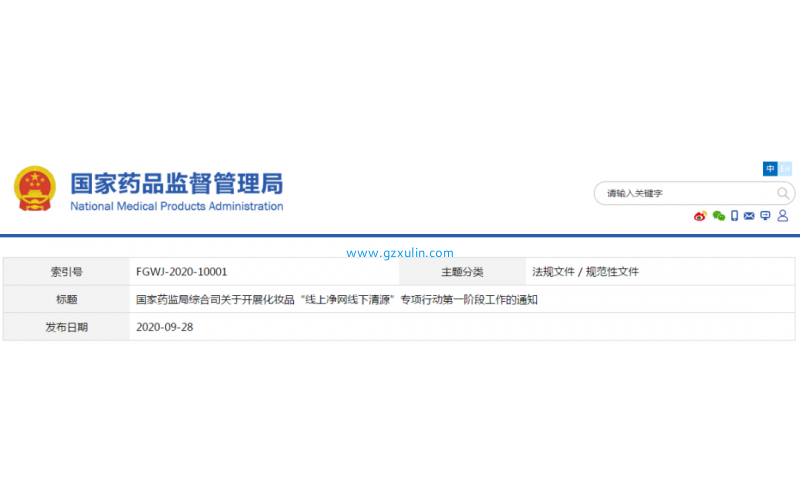Click the 发布日期 label cell
The width and height of the screenshot is (800, 500).
click(x=66, y=327)
